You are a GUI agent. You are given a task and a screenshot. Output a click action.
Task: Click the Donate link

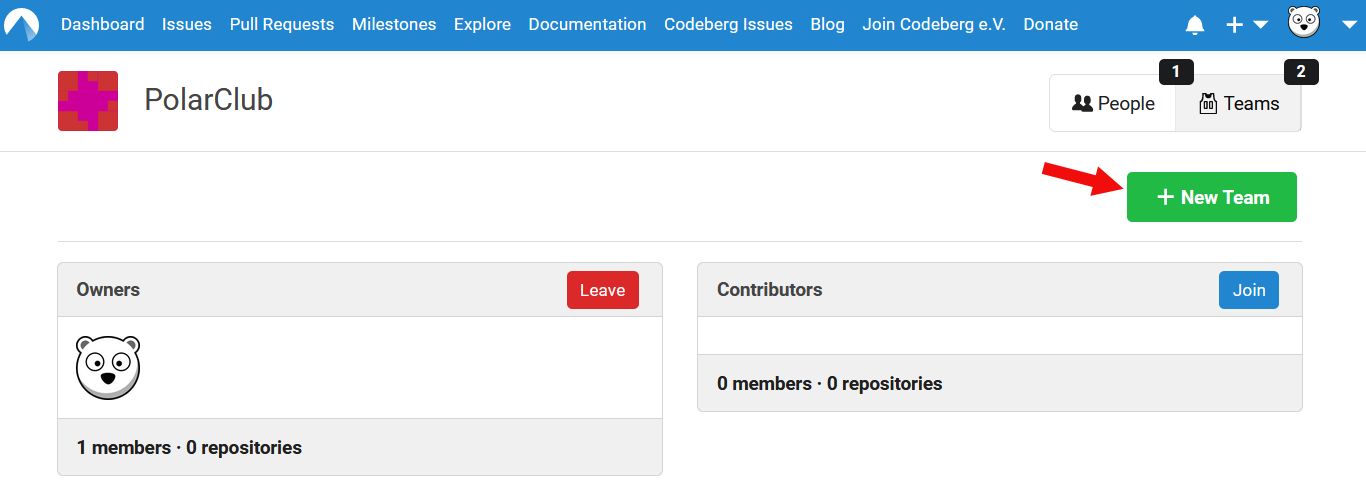tap(1050, 25)
